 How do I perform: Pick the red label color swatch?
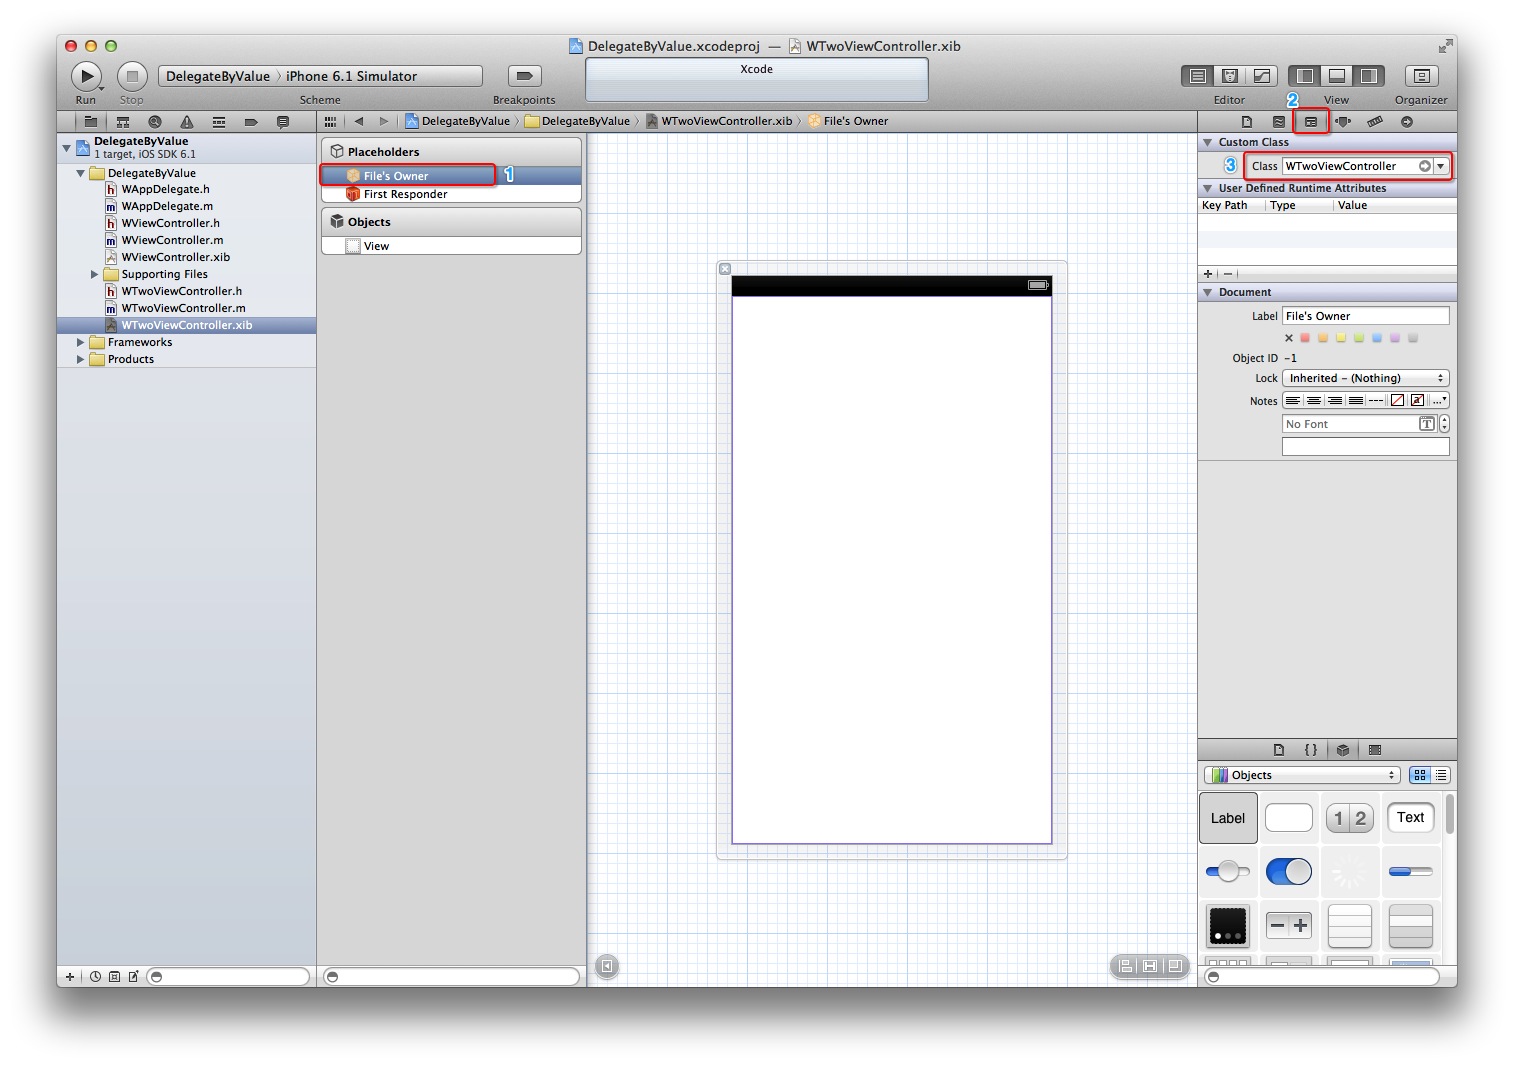click(x=1305, y=338)
